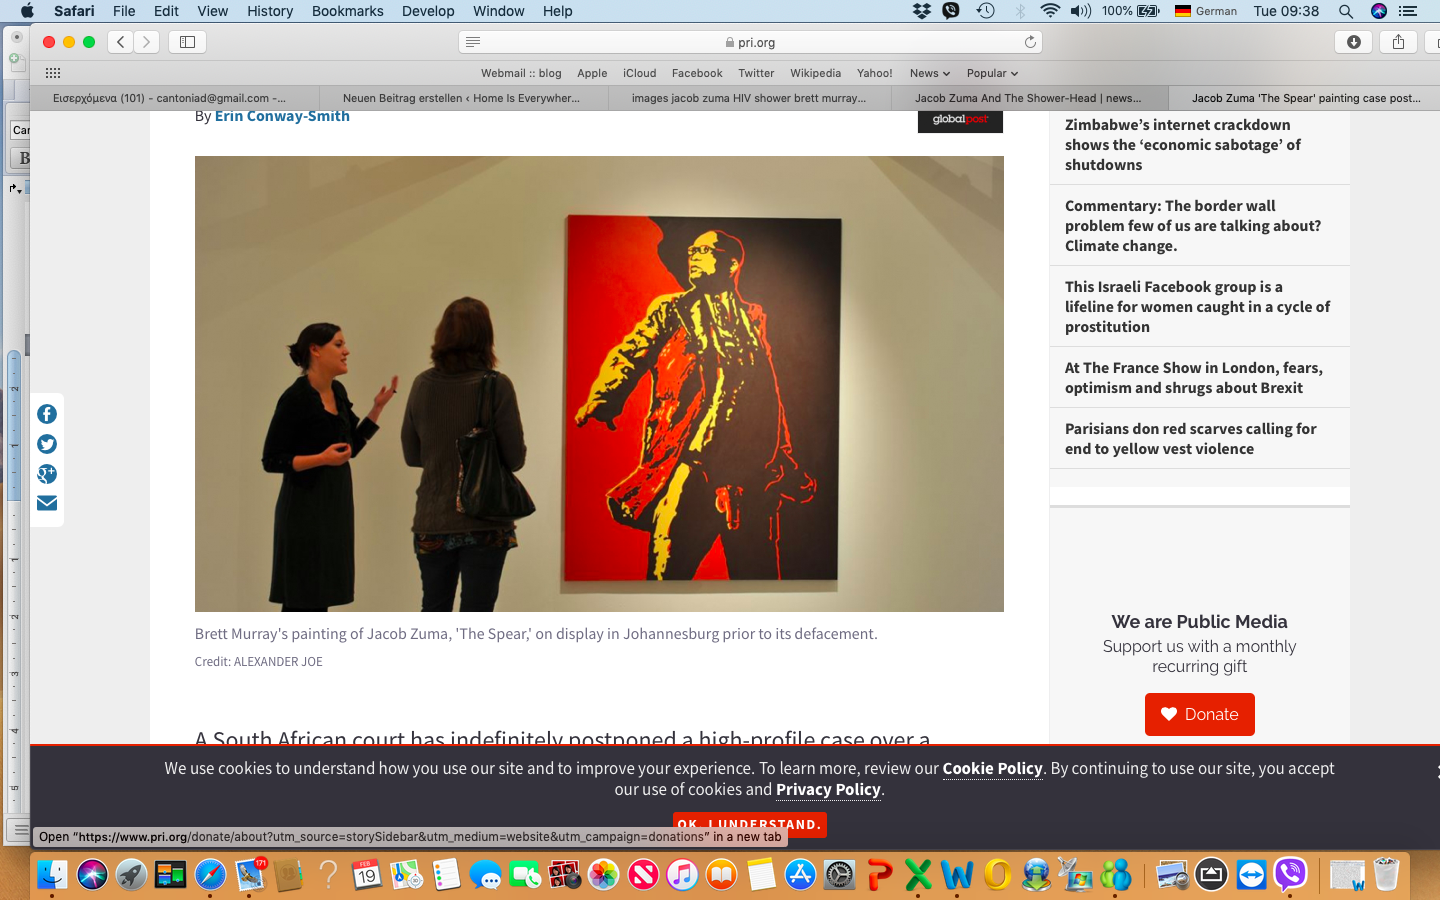Open 'Parisians don red scarves' story
The image size is (1440, 900).
point(1190,439)
